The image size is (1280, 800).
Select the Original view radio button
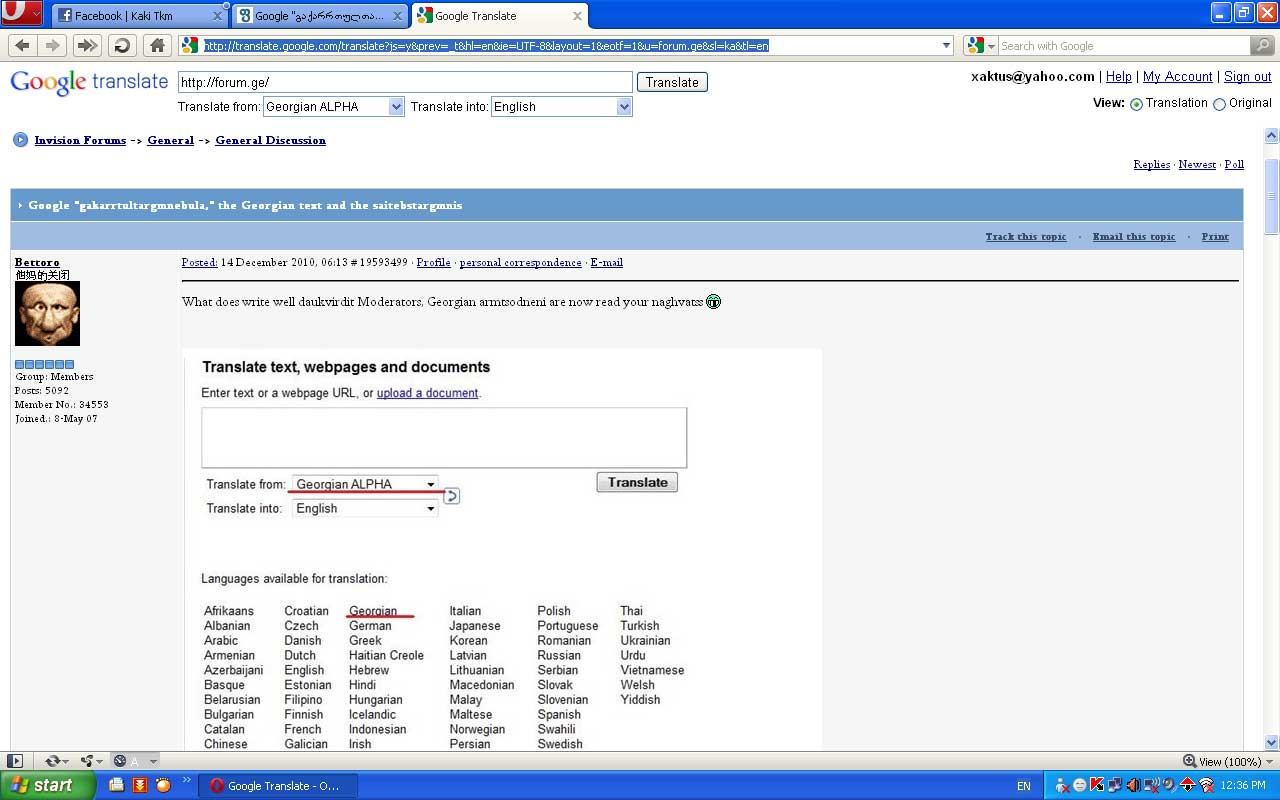1219,104
